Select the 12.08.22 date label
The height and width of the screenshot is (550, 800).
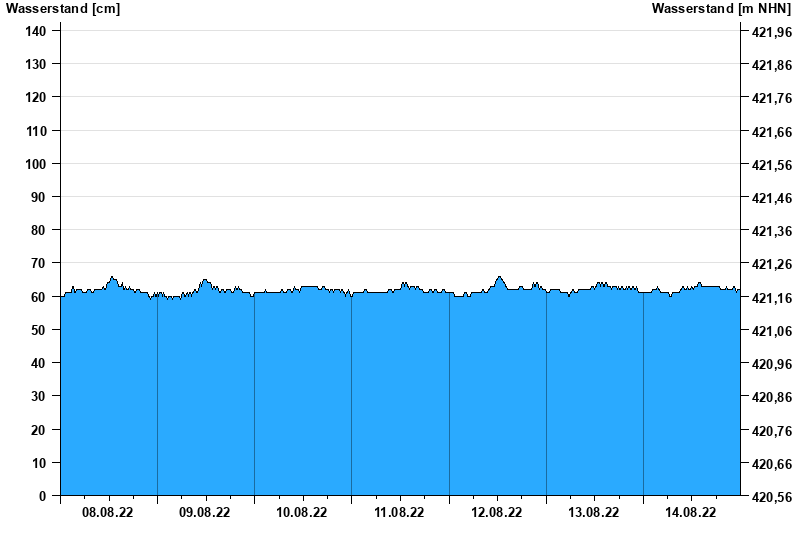pyautogui.click(x=497, y=512)
